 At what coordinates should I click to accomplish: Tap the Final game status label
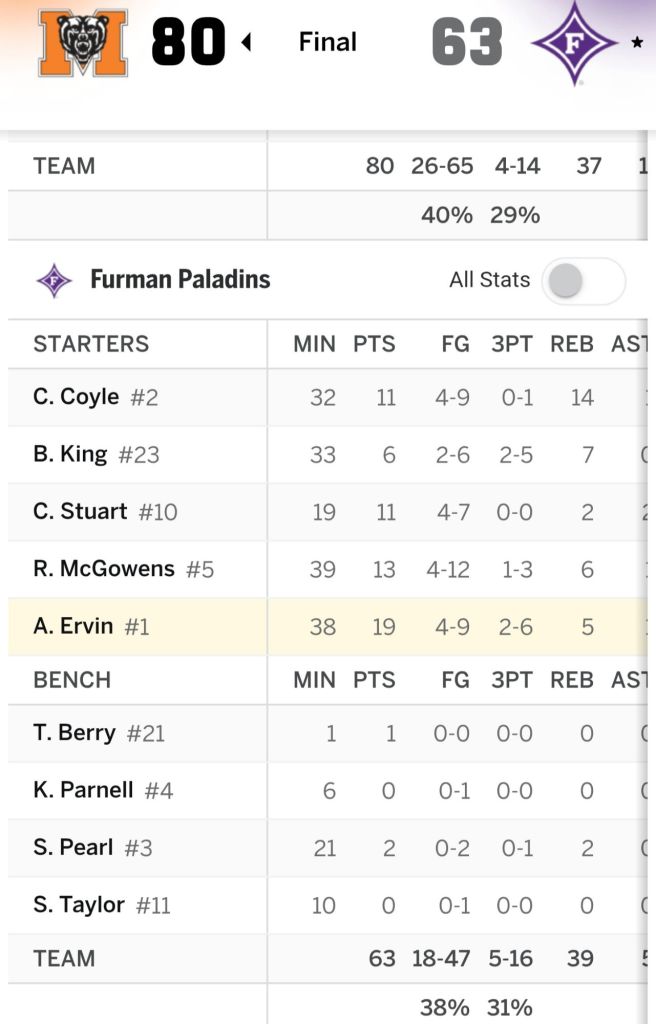pos(328,42)
